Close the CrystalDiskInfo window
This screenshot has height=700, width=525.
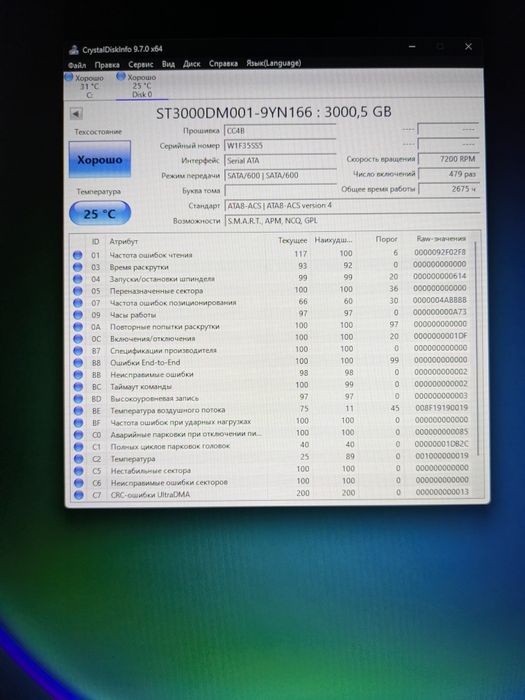(468, 46)
